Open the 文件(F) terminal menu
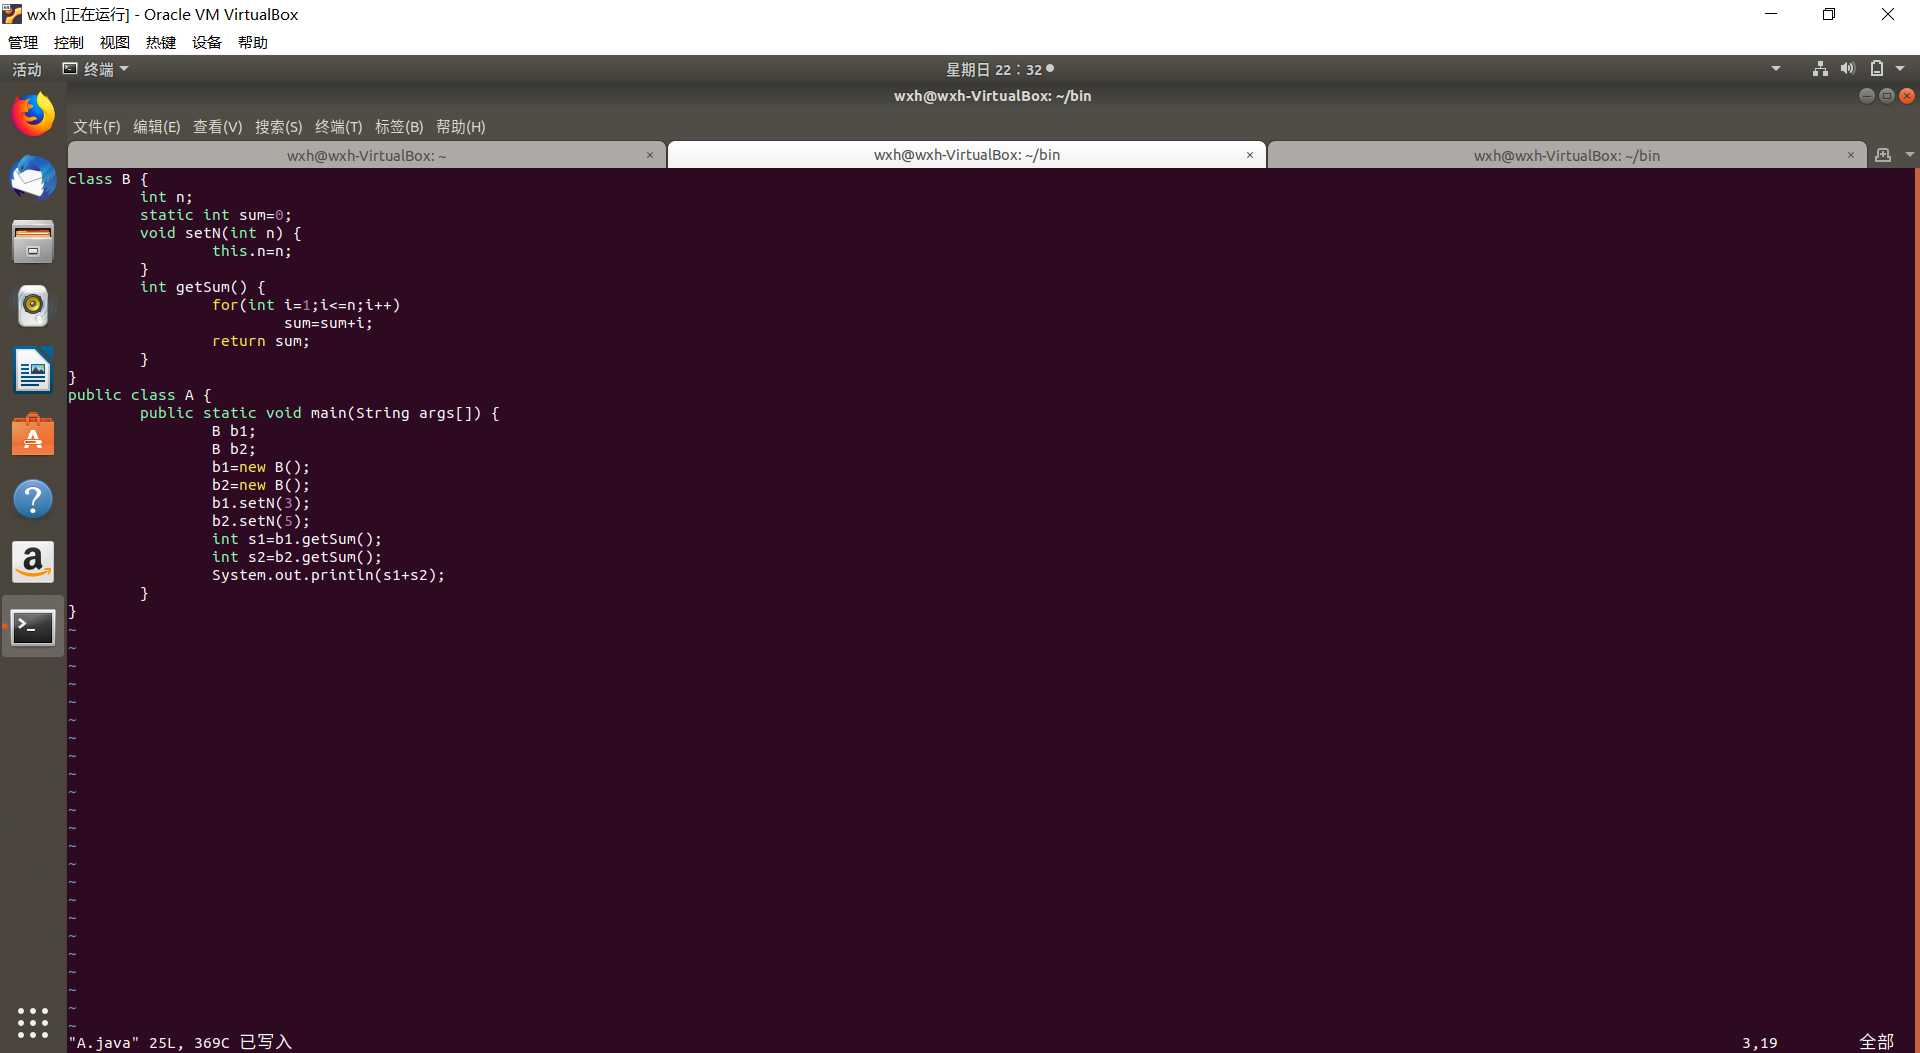Image resolution: width=1920 pixels, height=1053 pixels. point(96,127)
